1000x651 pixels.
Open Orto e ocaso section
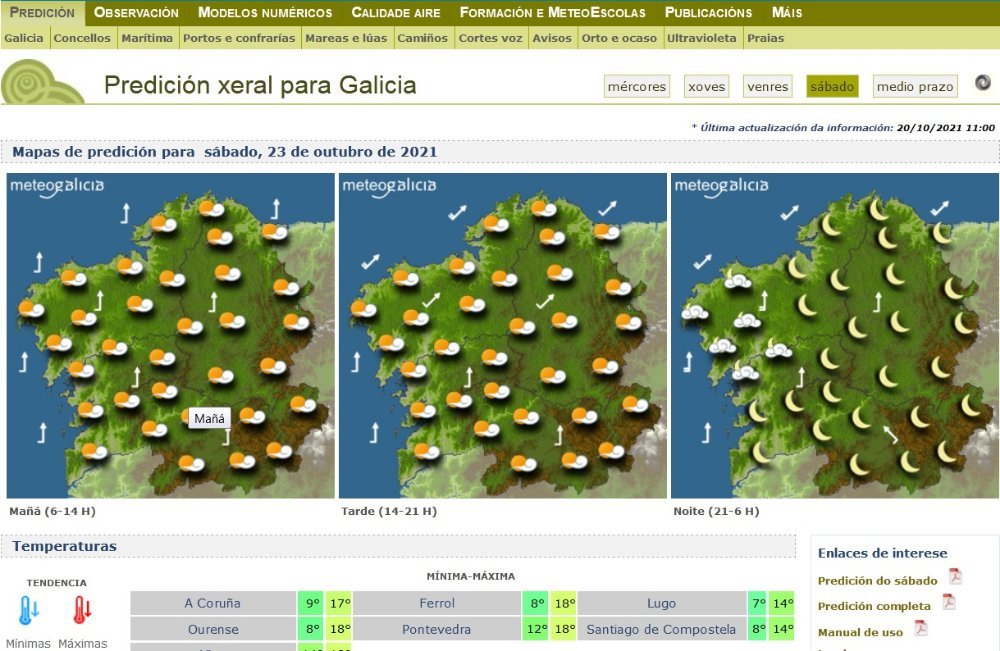(x=619, y=38)
